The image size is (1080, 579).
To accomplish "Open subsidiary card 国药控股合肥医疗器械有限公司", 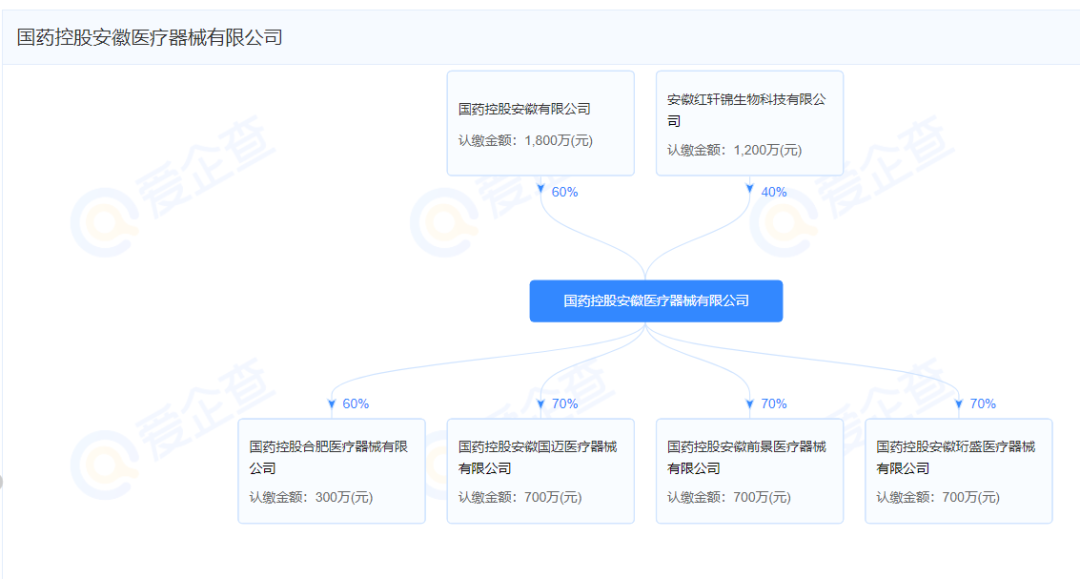I will point(331,471).
